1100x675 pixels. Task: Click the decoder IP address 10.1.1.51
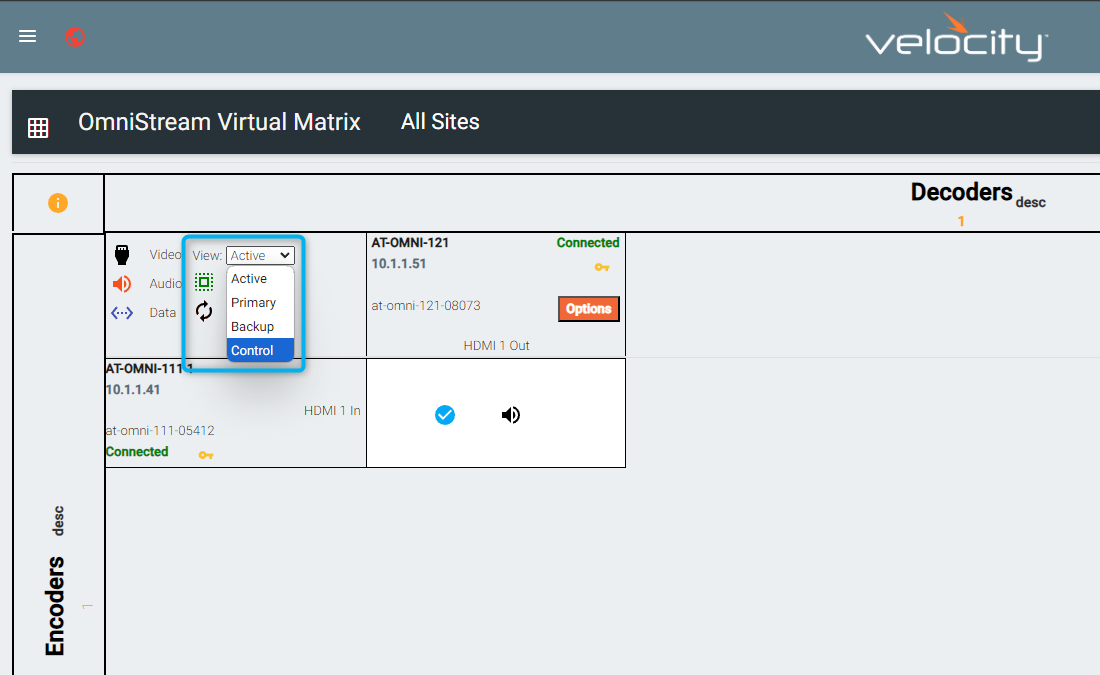pyautogui.click(x=398, y=264)
